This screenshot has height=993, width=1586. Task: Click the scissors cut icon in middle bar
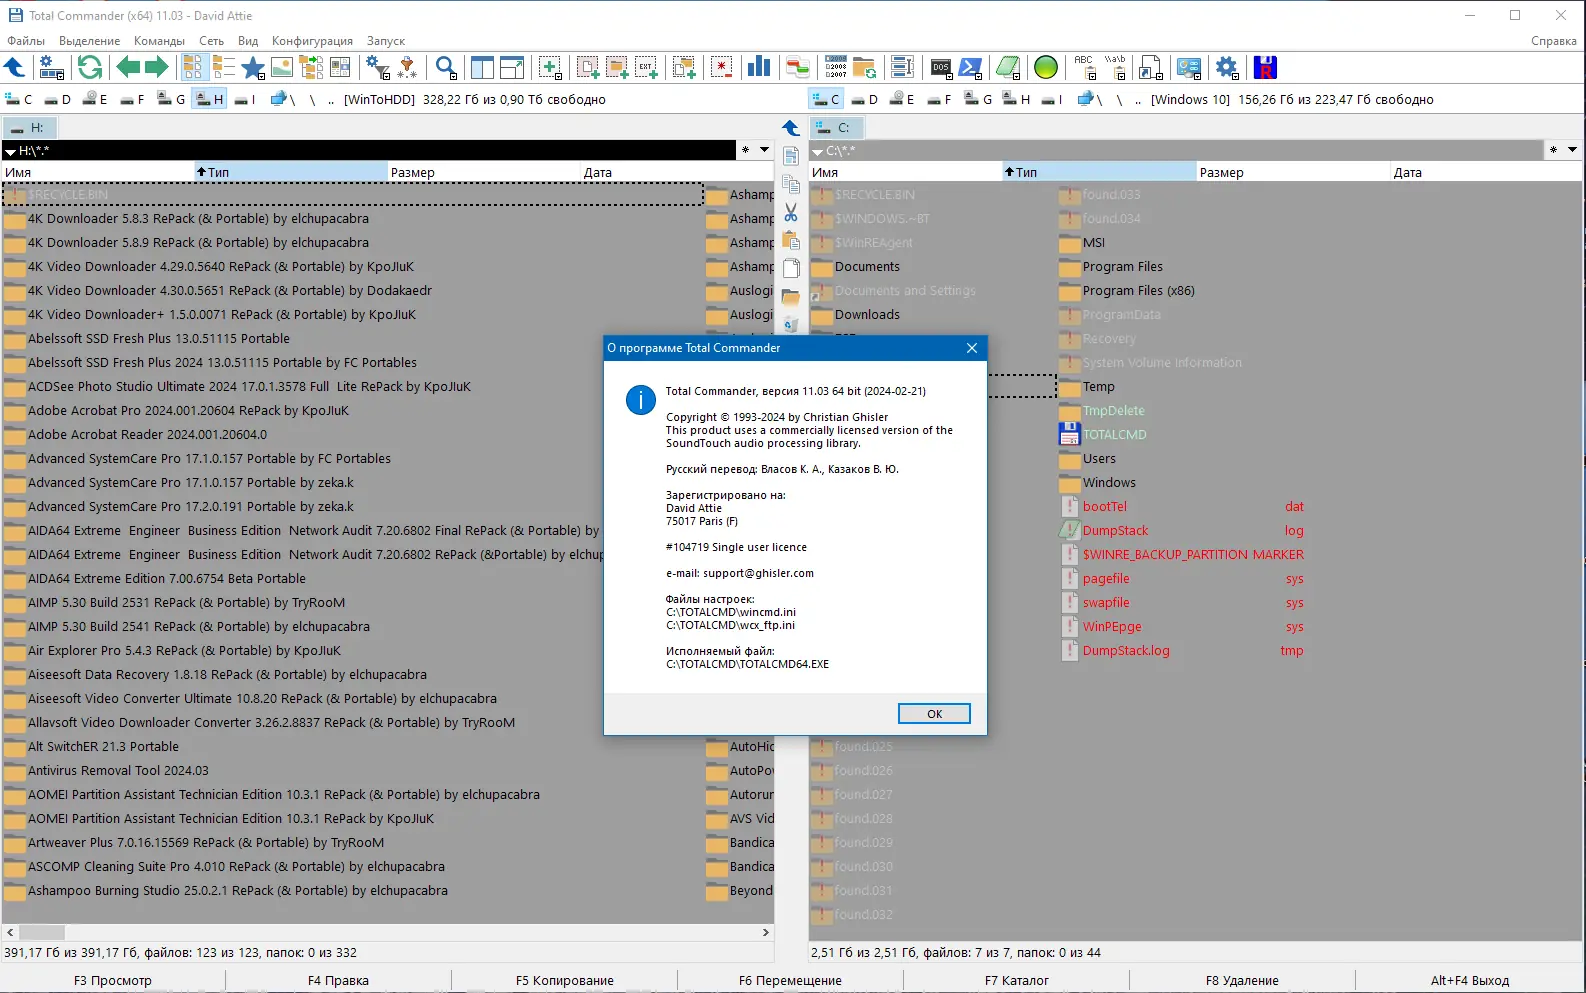click(791, 212)
